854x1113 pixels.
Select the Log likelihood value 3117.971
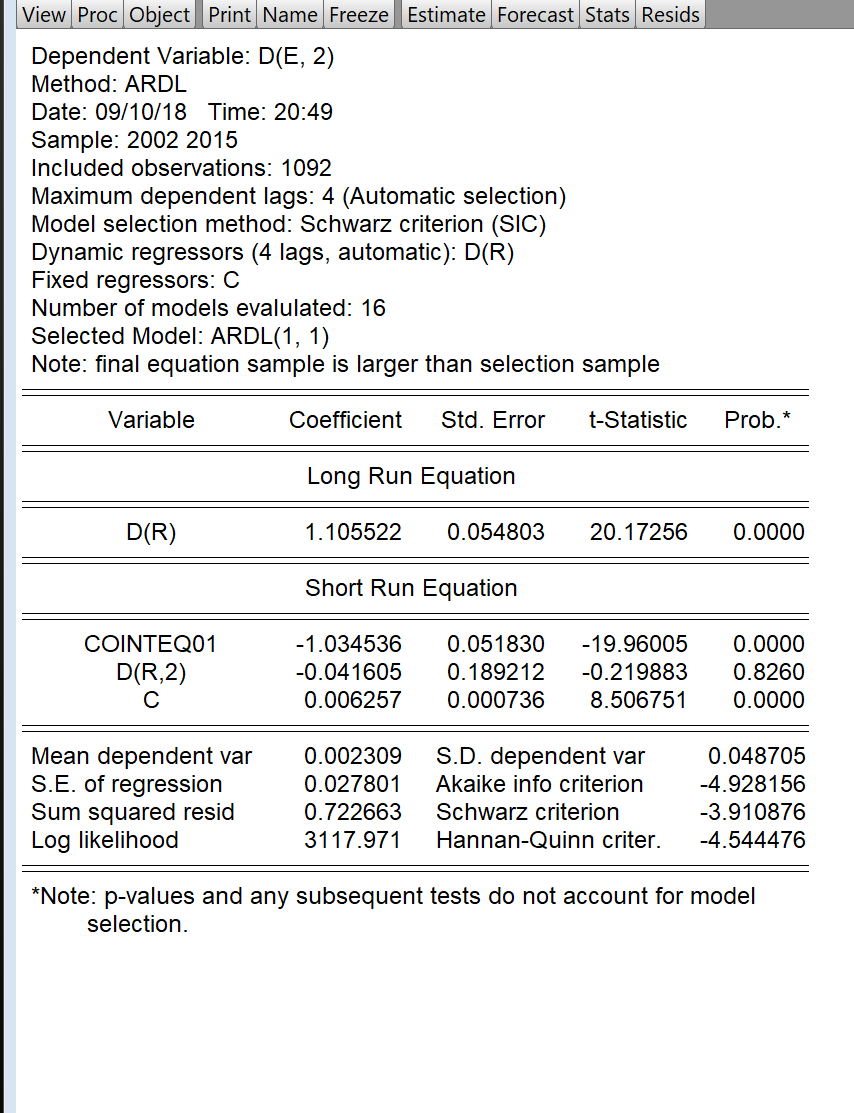click(352, 840)
